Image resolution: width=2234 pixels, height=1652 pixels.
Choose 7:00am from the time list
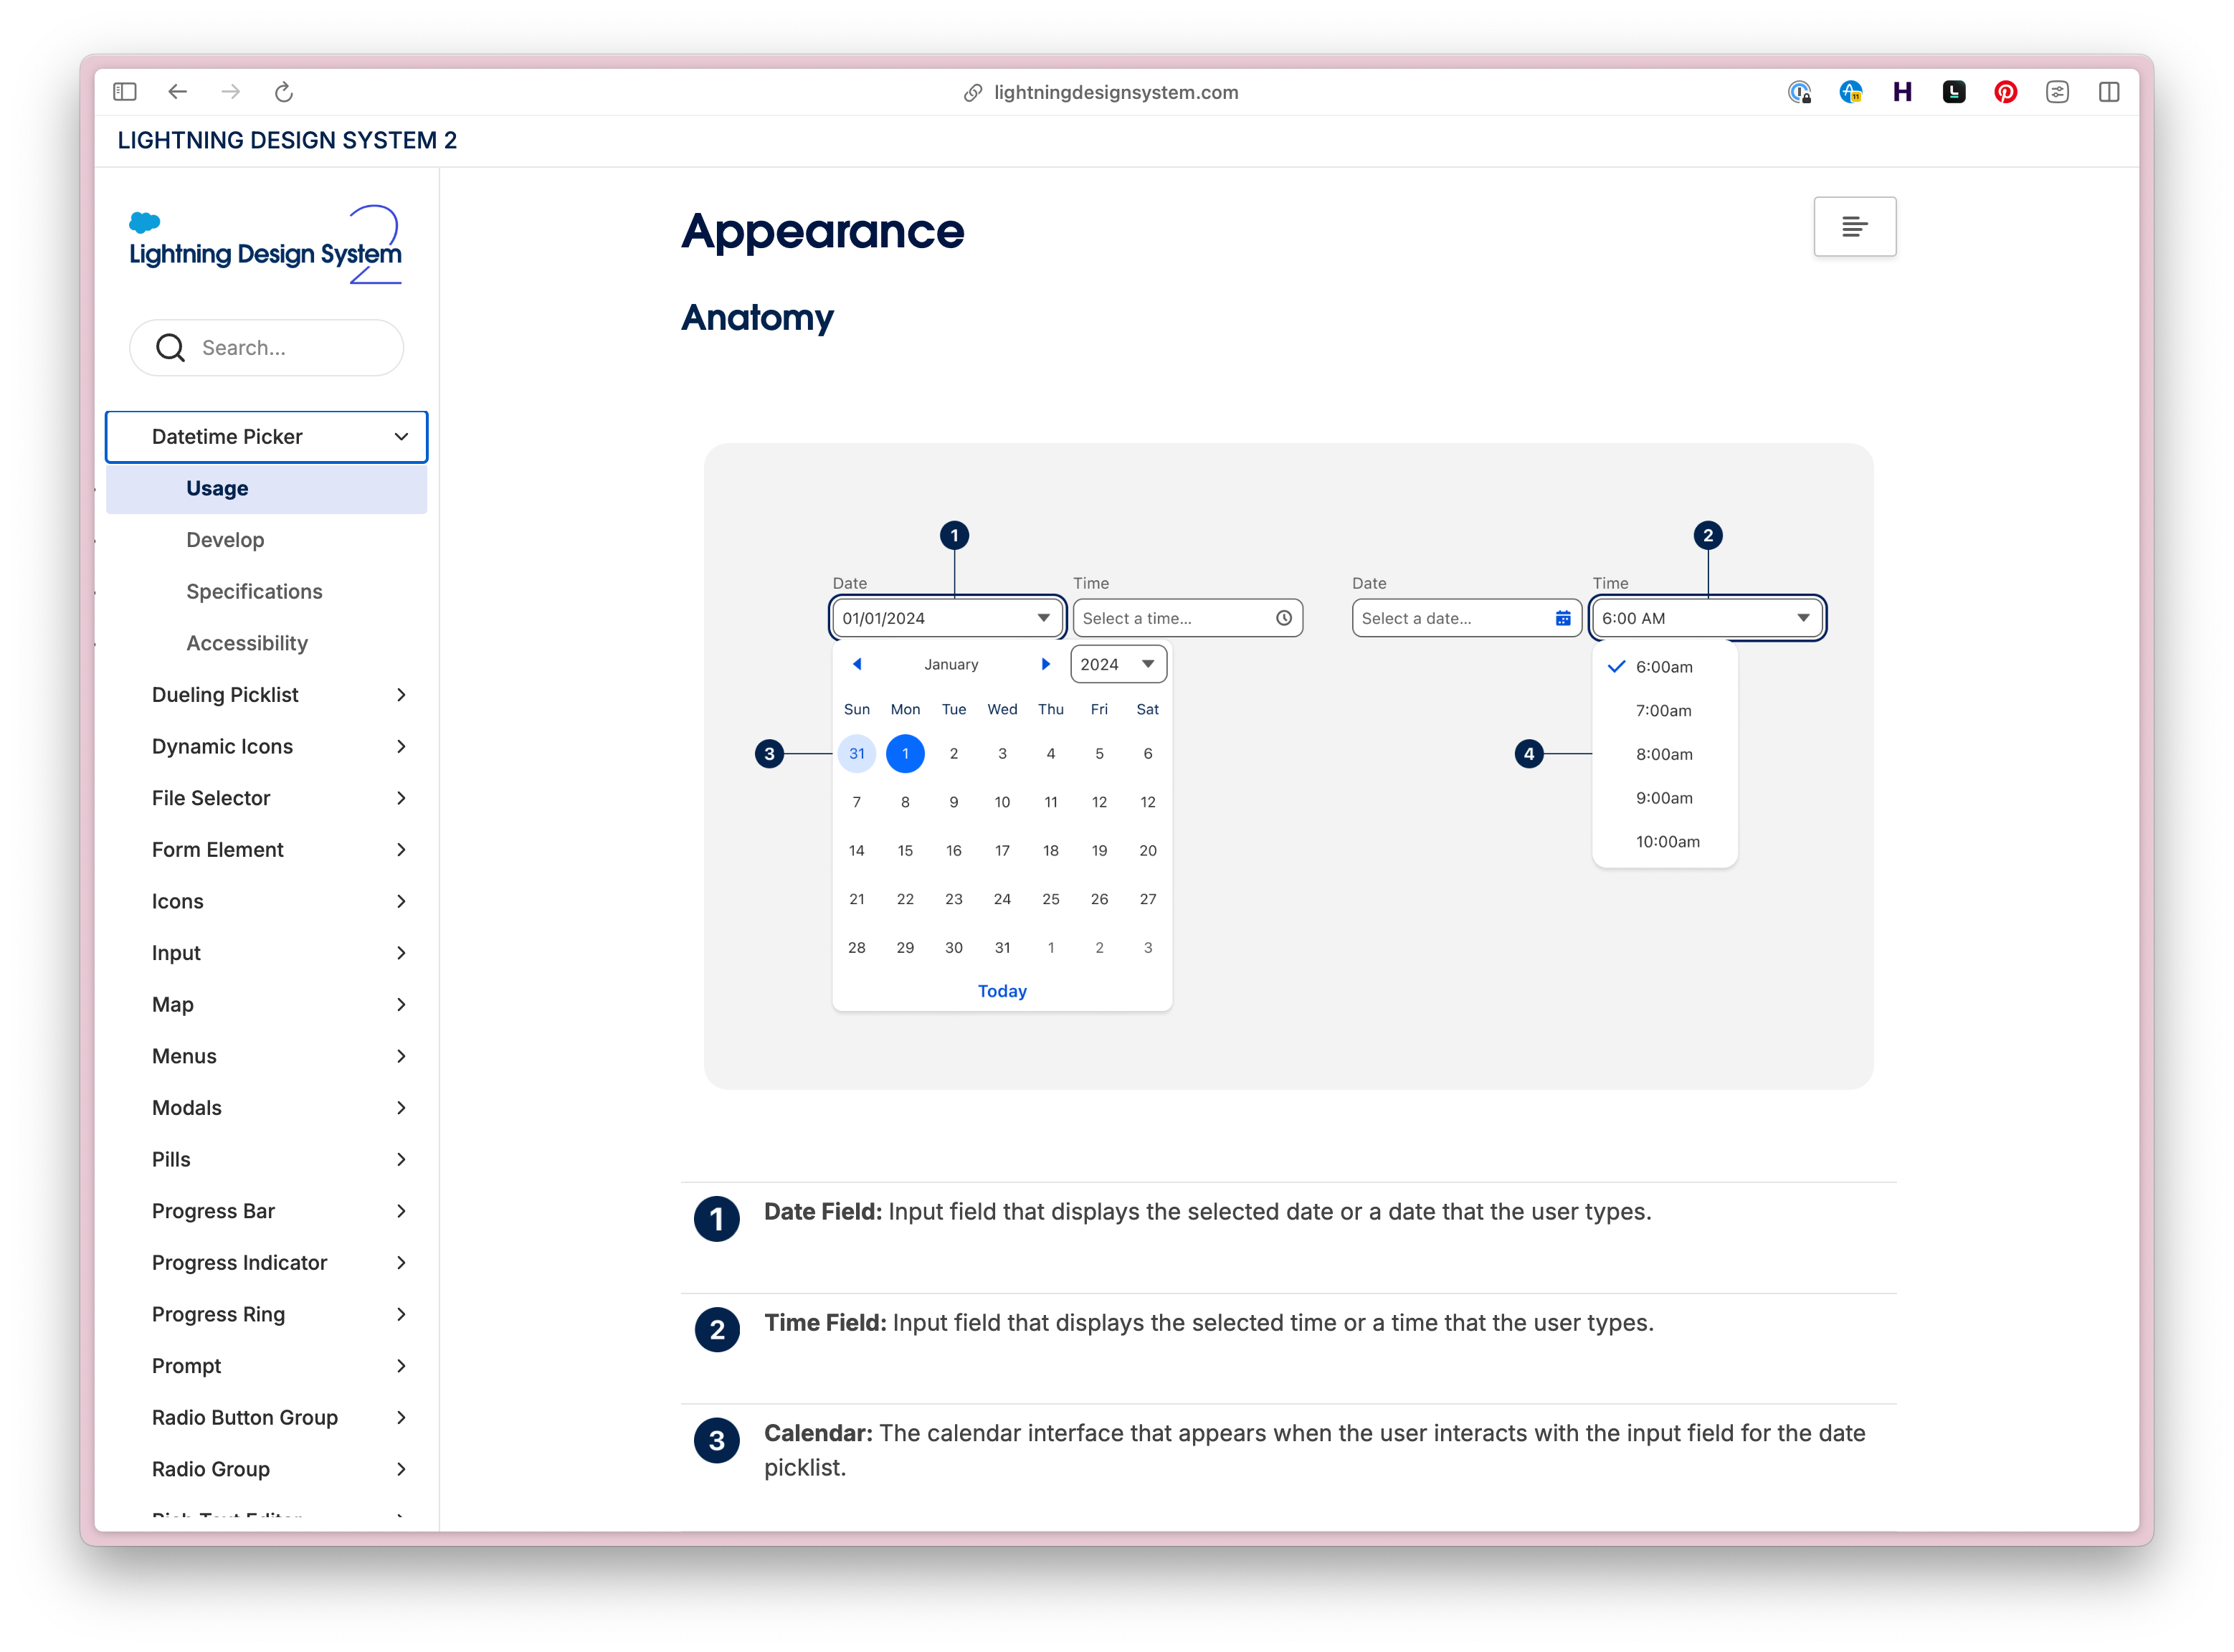click(x=1664, y=711)
